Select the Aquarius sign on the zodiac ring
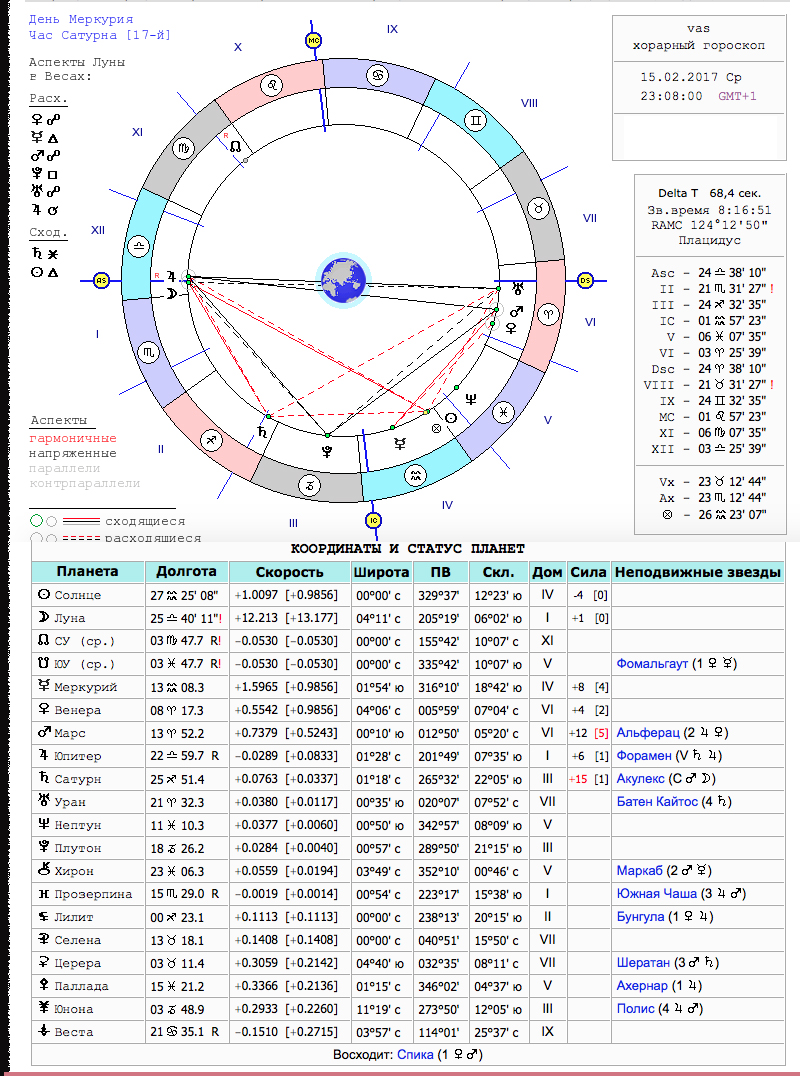This screenshot has width=800, height=1076. pos(415,476)
